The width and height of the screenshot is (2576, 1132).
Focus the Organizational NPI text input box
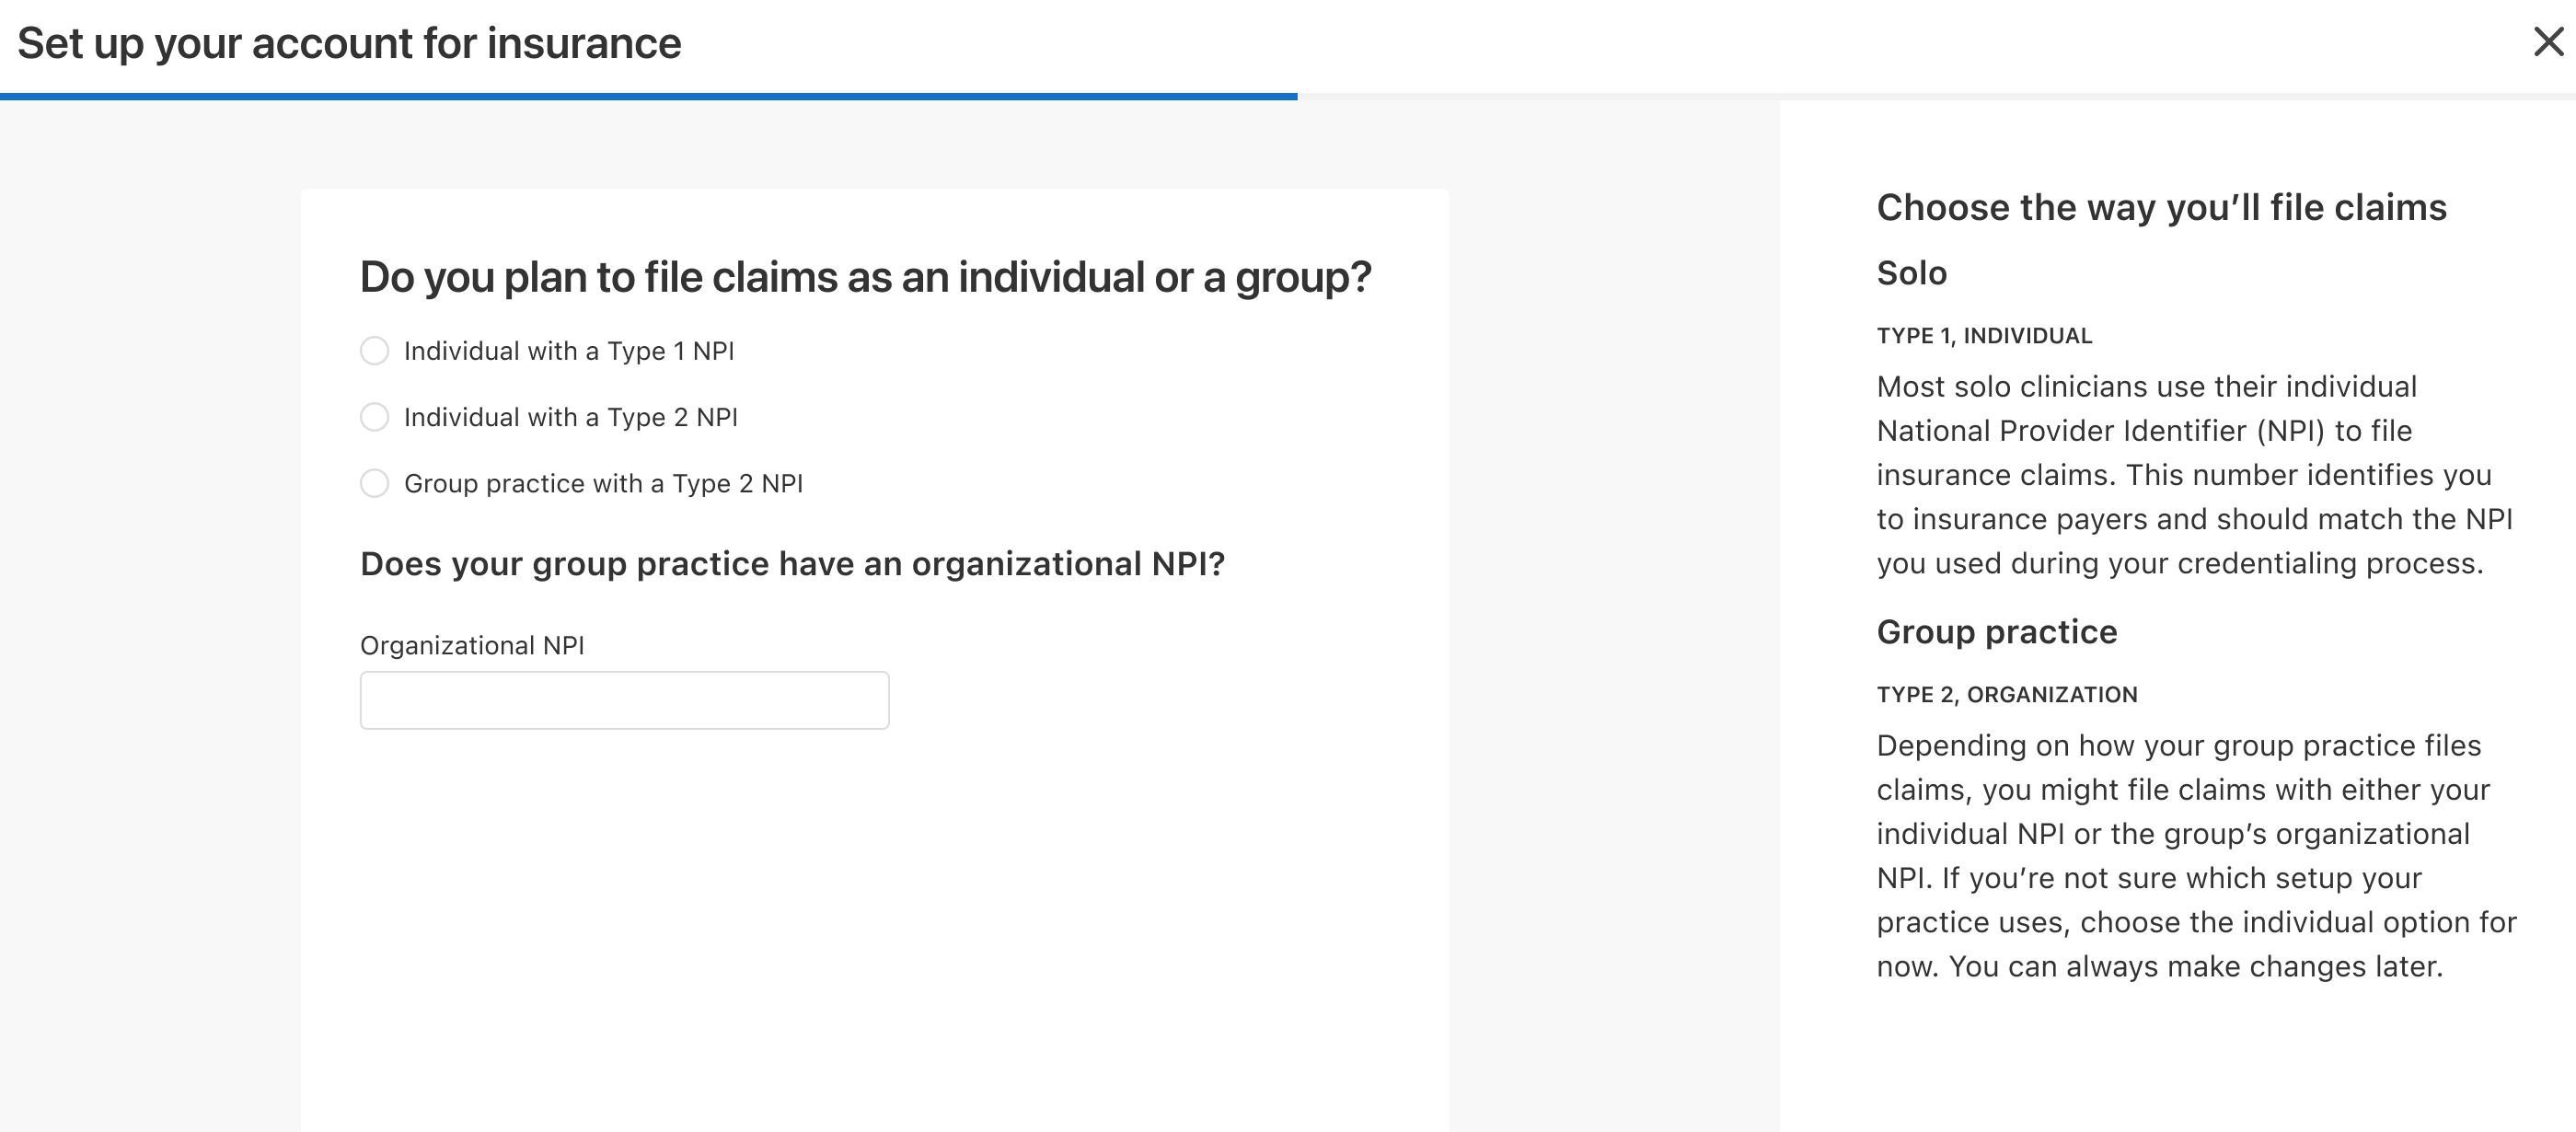[x=624, y=700]
